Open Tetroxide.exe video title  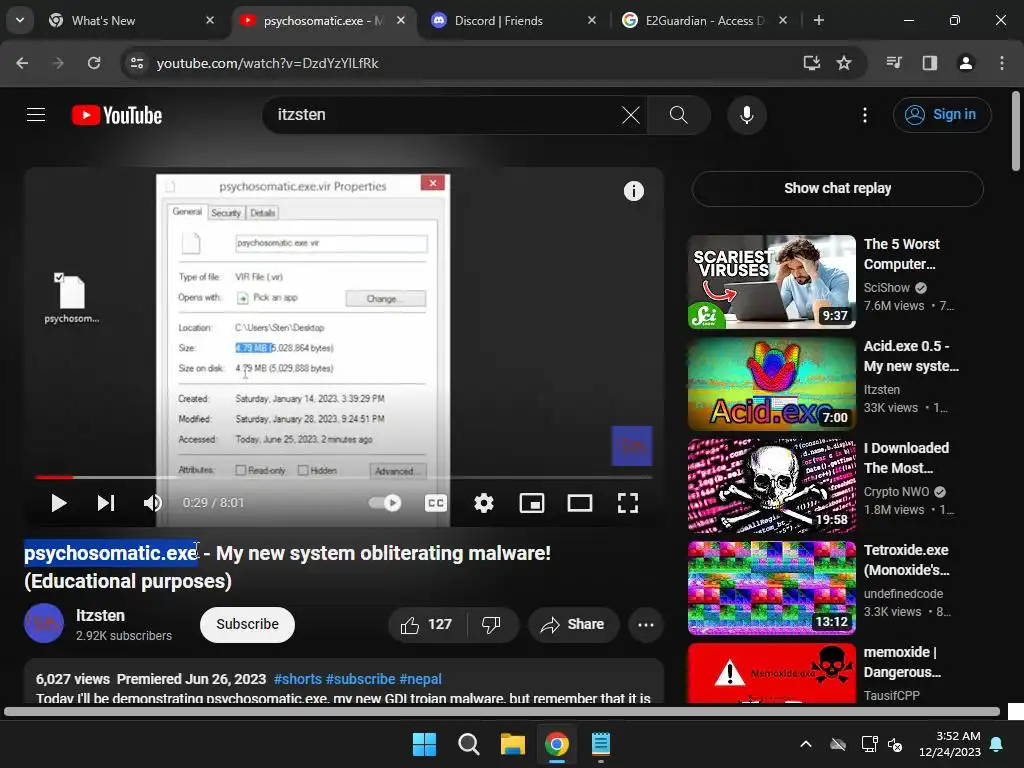tap(906, 560)
